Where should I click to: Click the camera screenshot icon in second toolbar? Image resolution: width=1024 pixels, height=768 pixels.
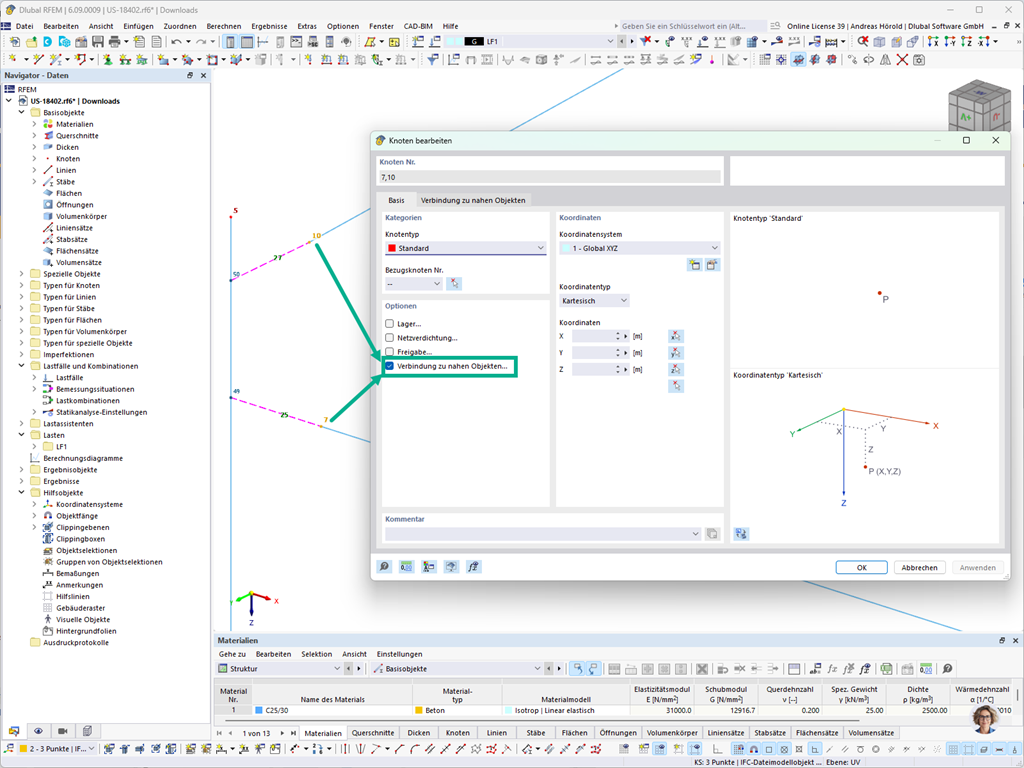coord(919,59)
